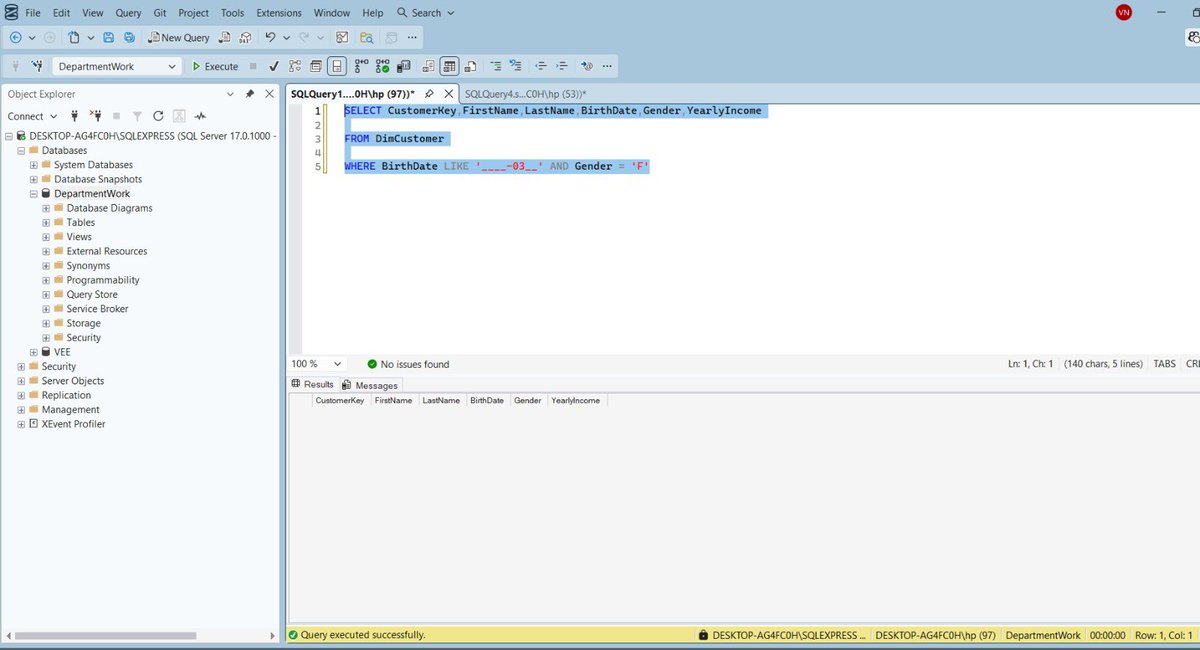Toggle Results to Grid icon
Screen dimensions: 1200x650
(x=450, y=67)
